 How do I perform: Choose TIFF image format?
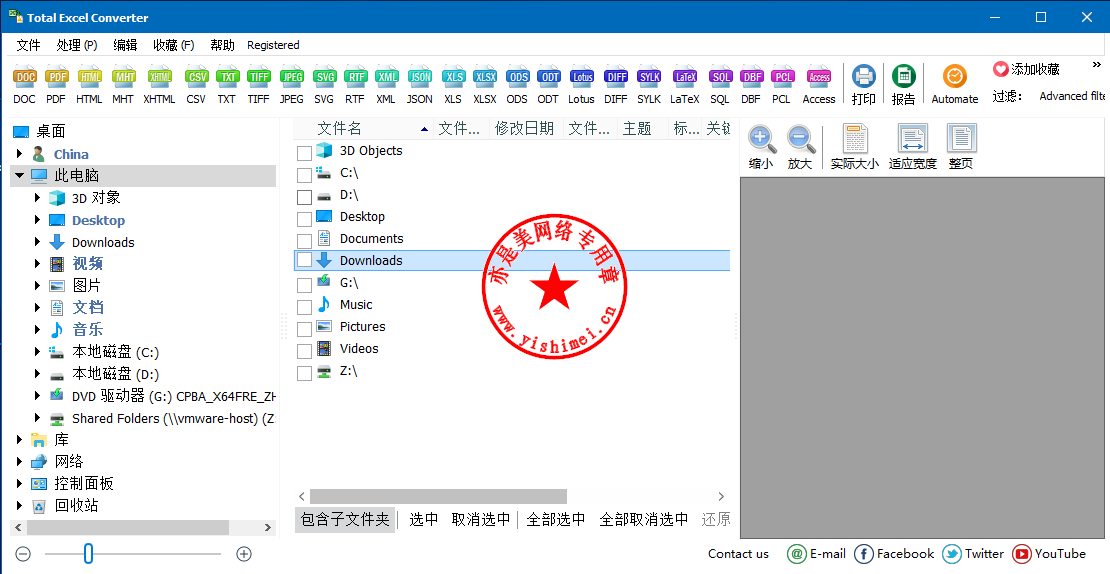click(x=258, y=85)
